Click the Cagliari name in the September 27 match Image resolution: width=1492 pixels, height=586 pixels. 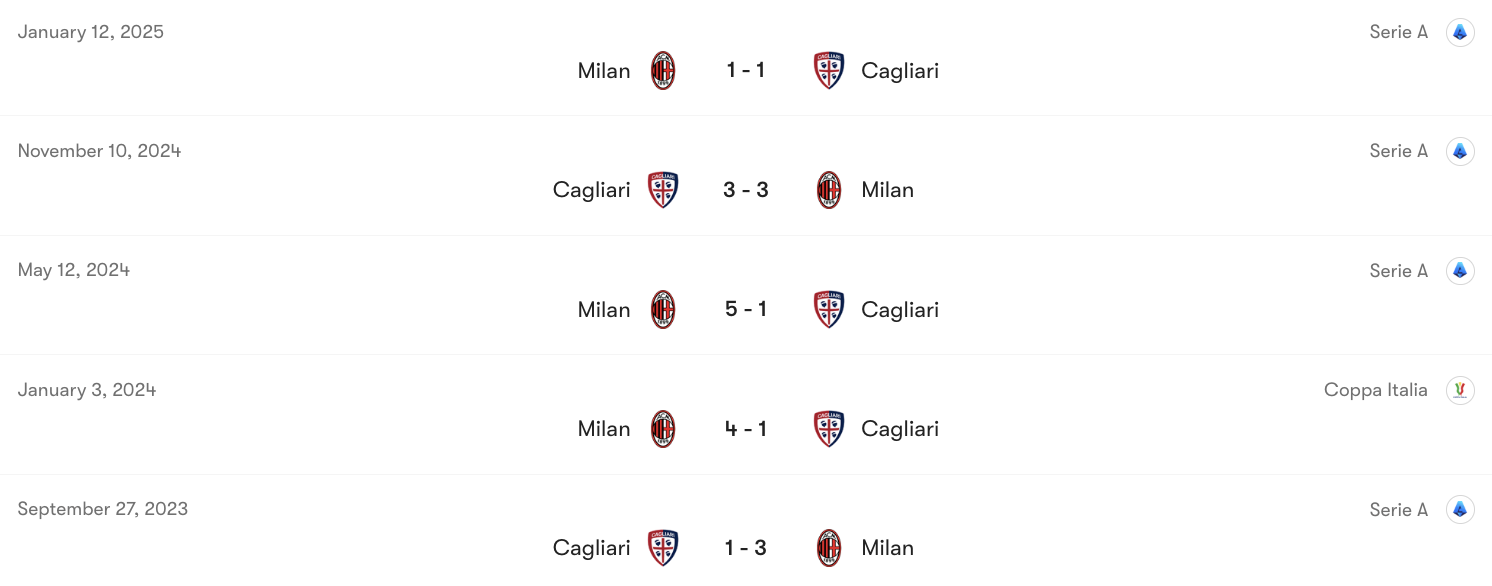pyautogui.click(x=591, y=548)
